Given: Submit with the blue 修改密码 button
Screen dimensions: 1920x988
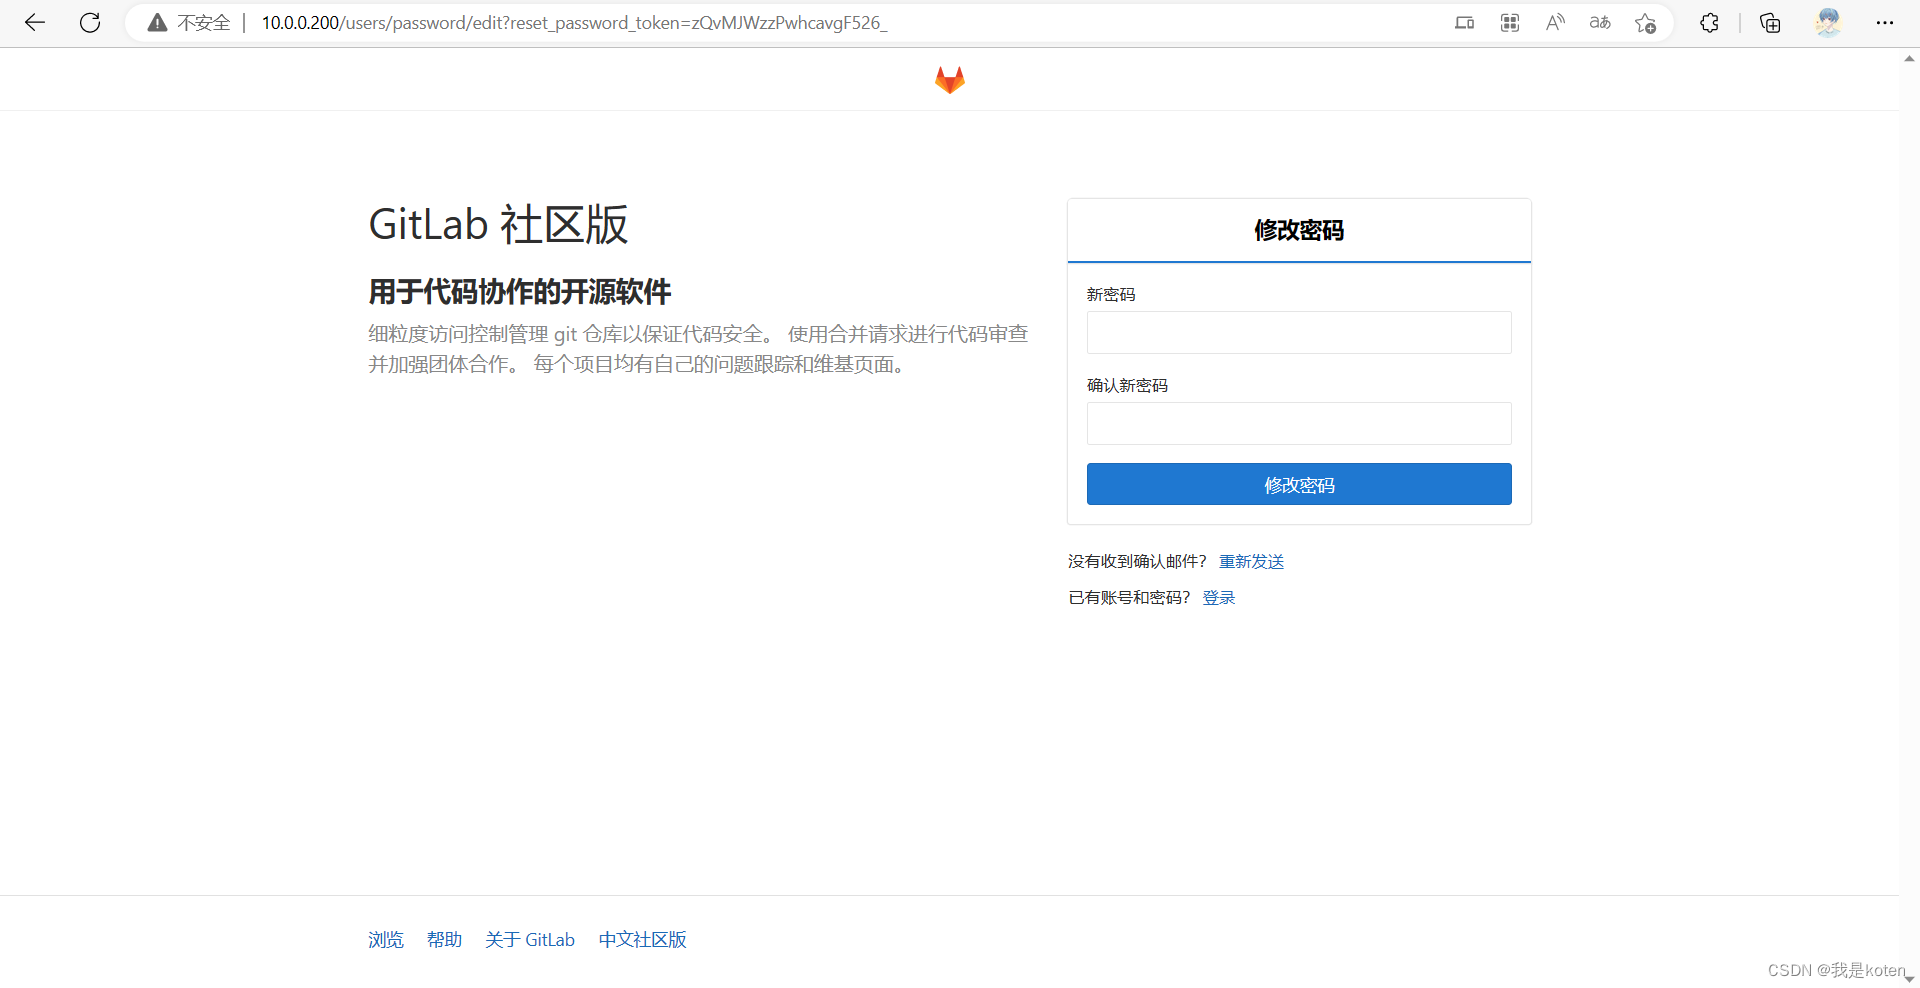Looking at the screenshot, I should pos(1299,484).
